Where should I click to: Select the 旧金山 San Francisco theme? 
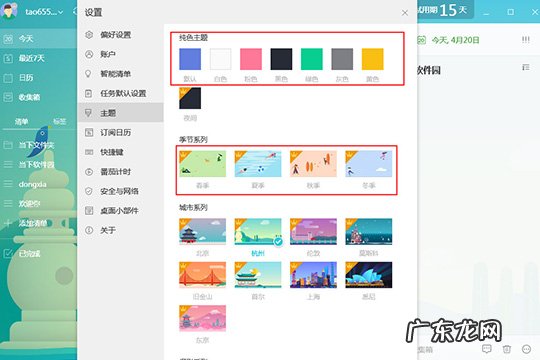pos(202,275)
